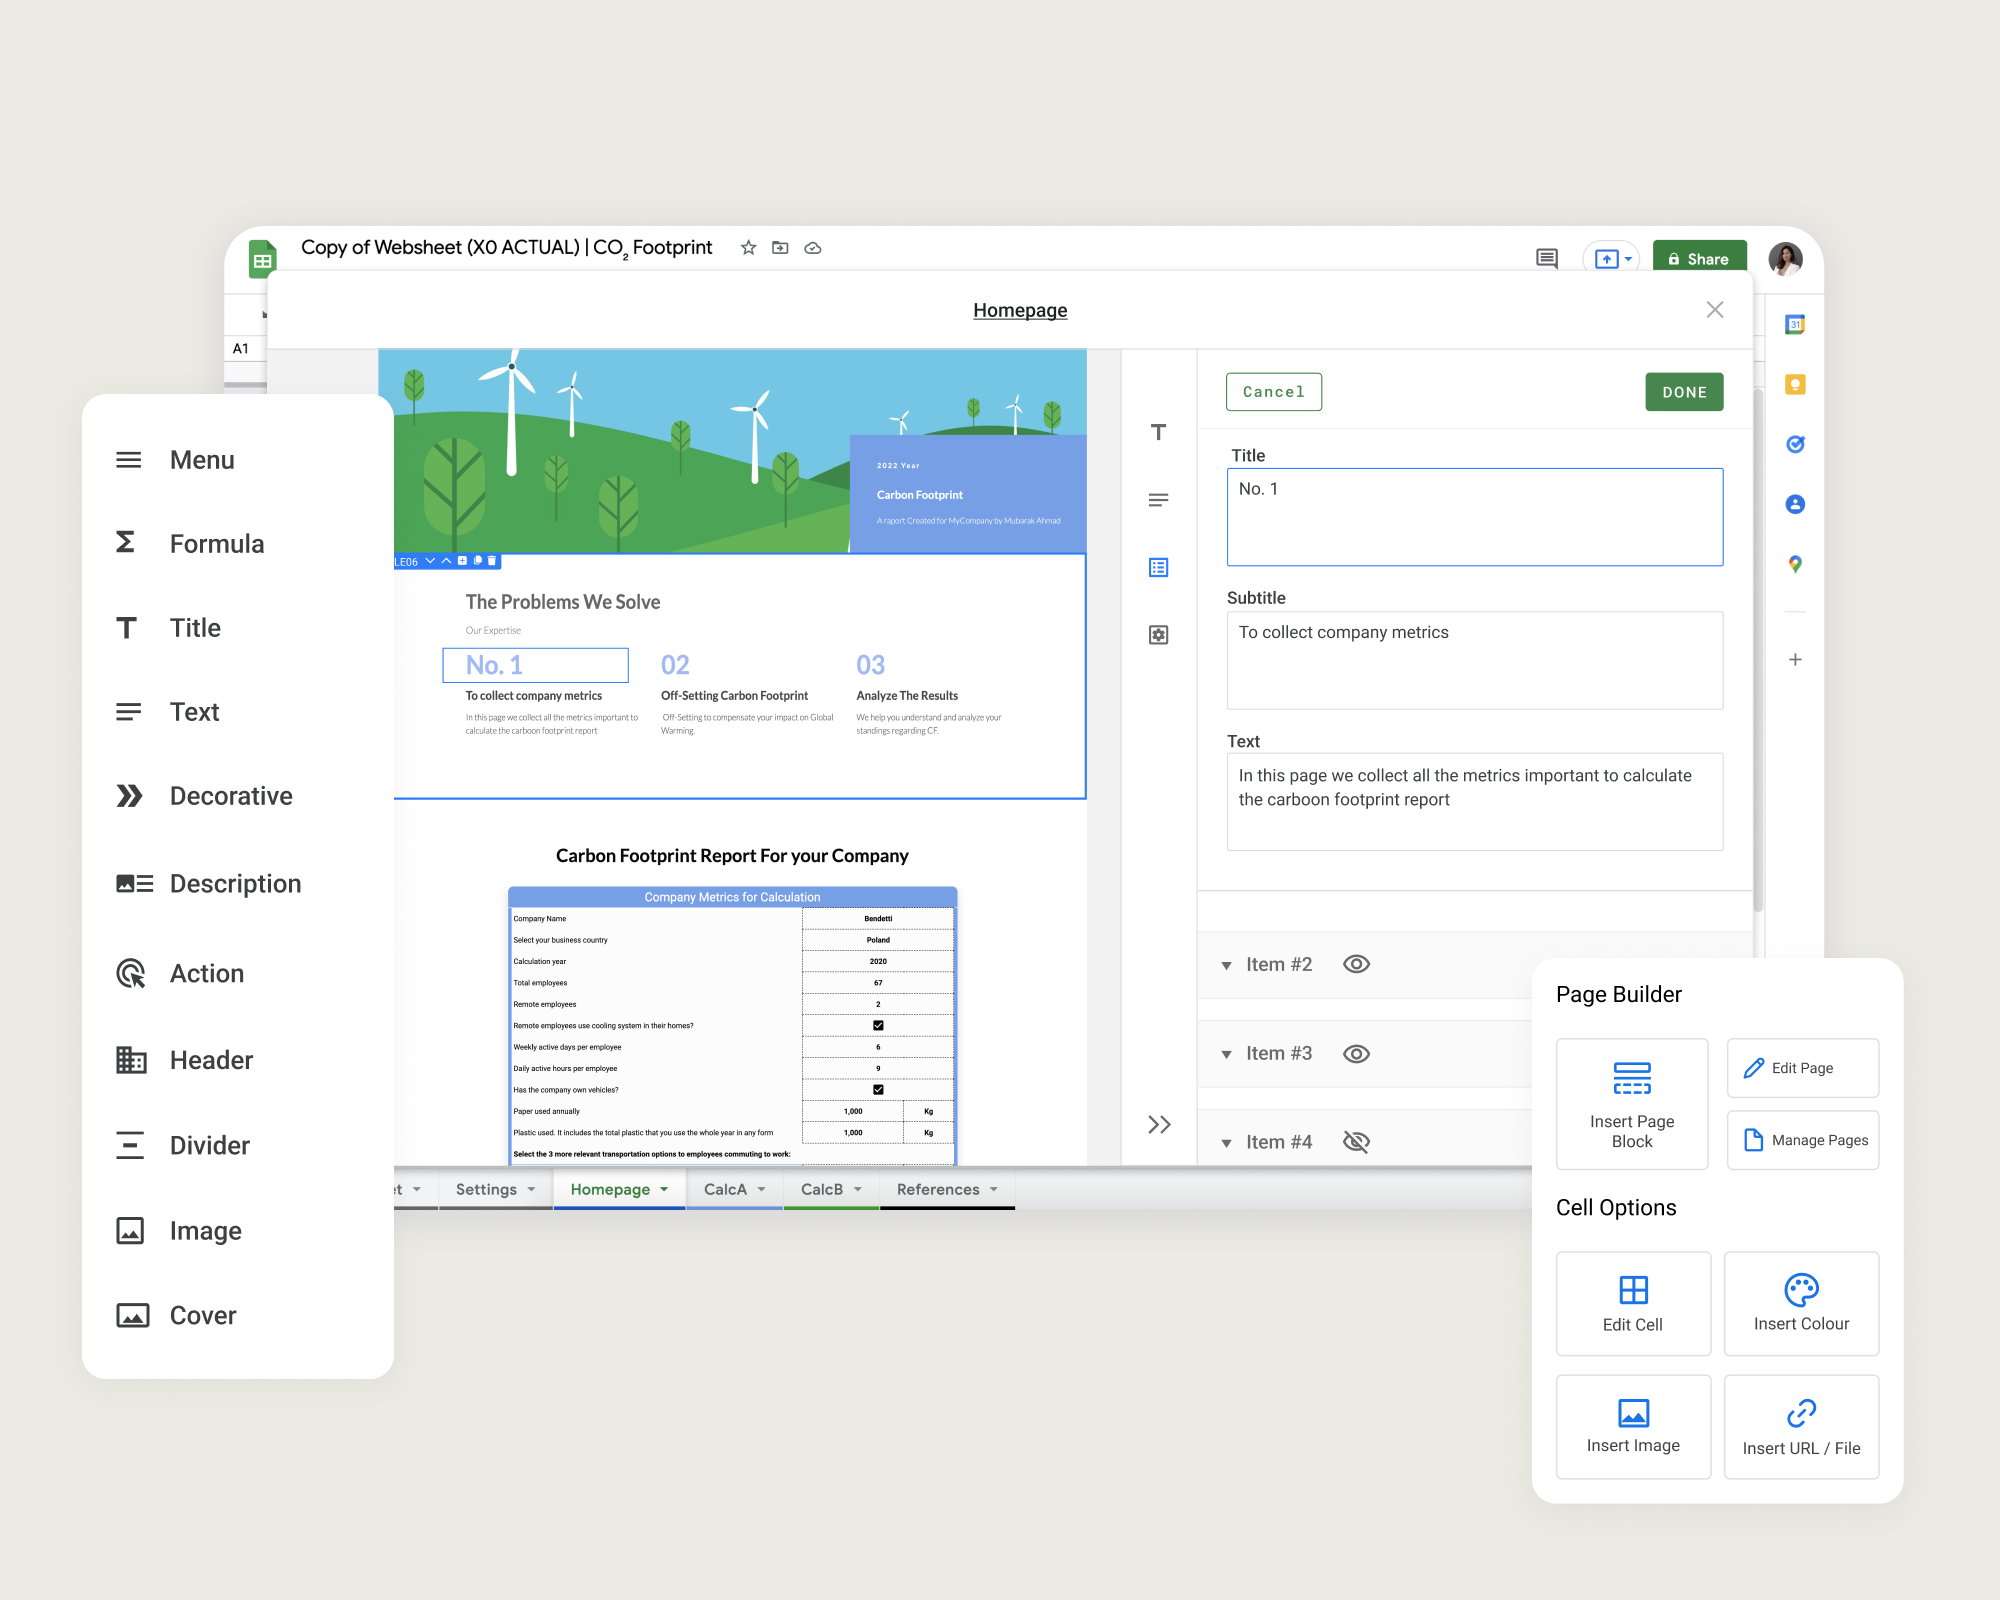The width and height of the screenshot is (2000, 1600).
Task: Open the References sheet tab
Action: coord(937,1190)
